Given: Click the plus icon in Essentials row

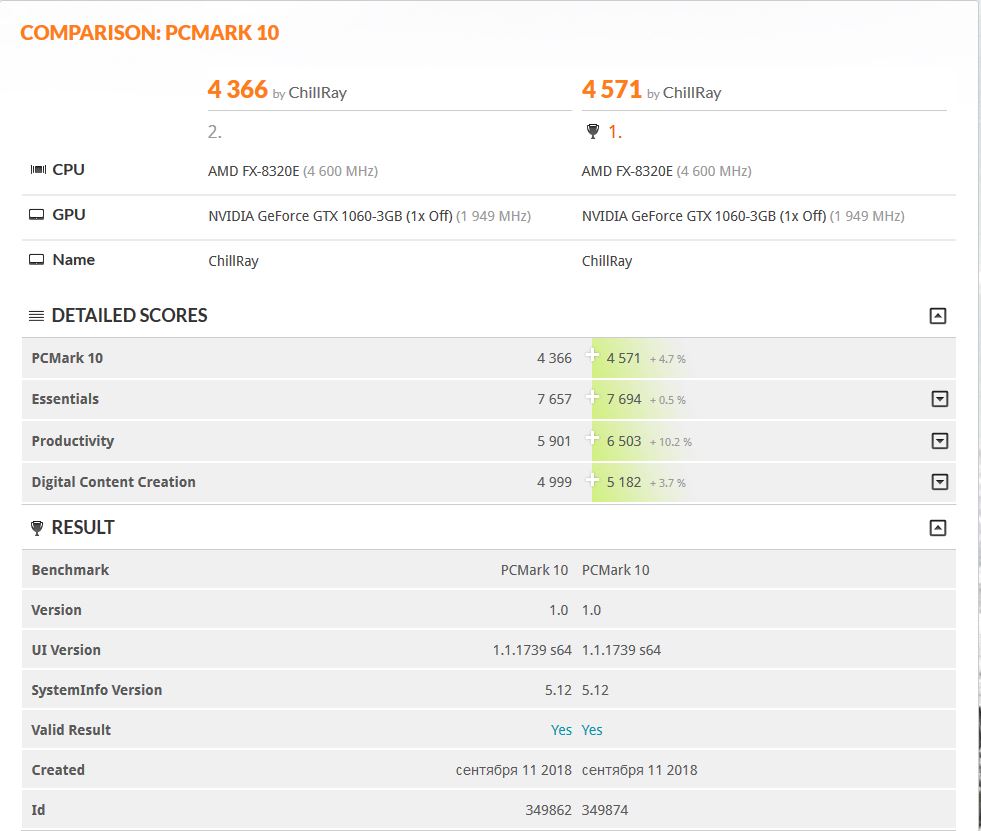Looking at the screenshot, I should tap(592, 397).
